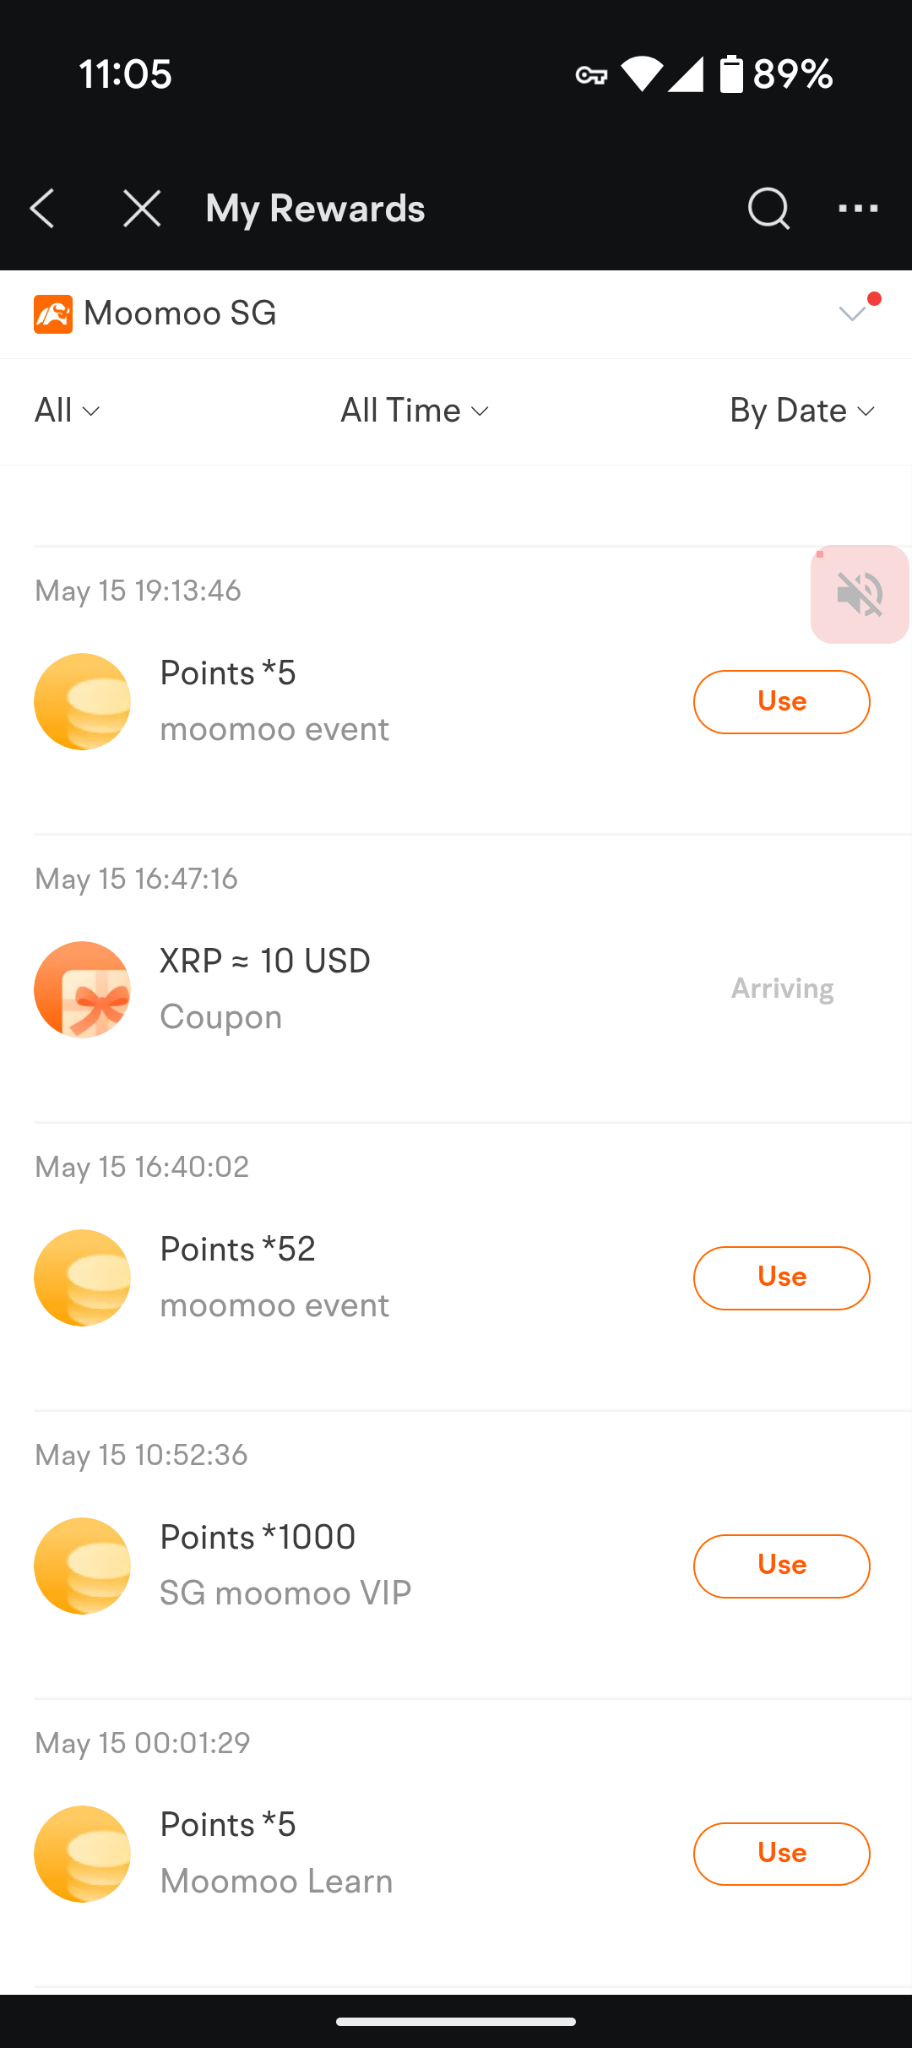Open the All category filter dropdown
This screenshot has width=912, height=2048.
tap(67, 411)
